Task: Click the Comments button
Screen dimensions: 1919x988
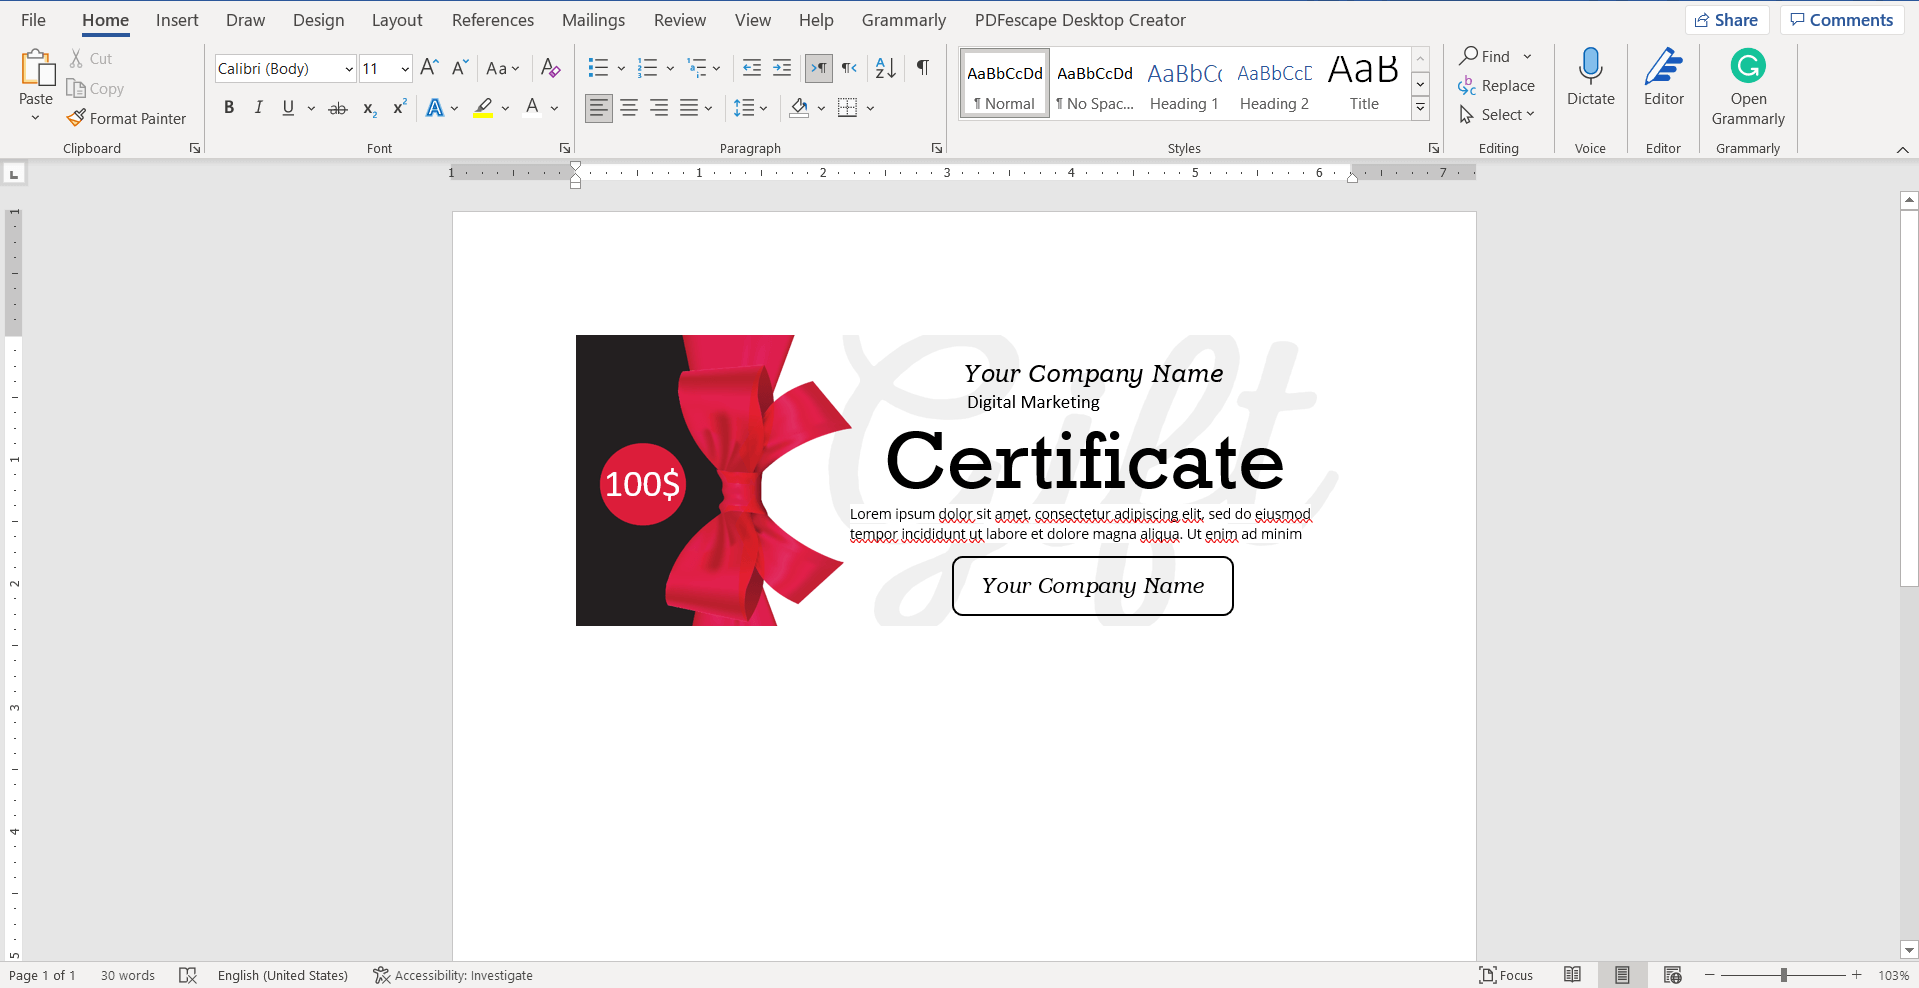Action: pyautogui.click(x=1841, y=20)
